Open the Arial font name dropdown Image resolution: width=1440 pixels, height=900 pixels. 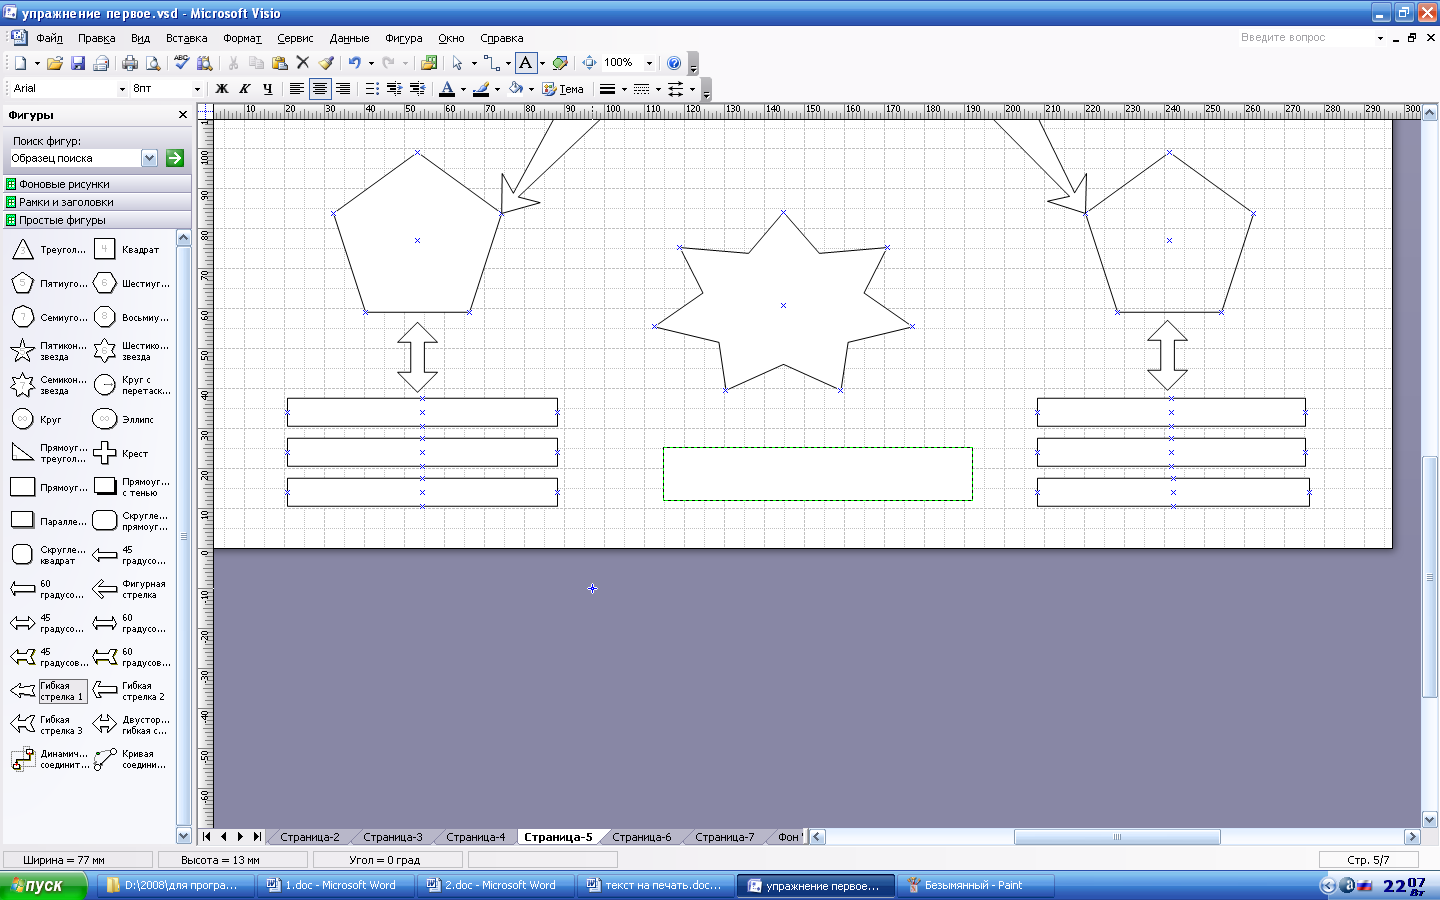(x=123, y=89)
